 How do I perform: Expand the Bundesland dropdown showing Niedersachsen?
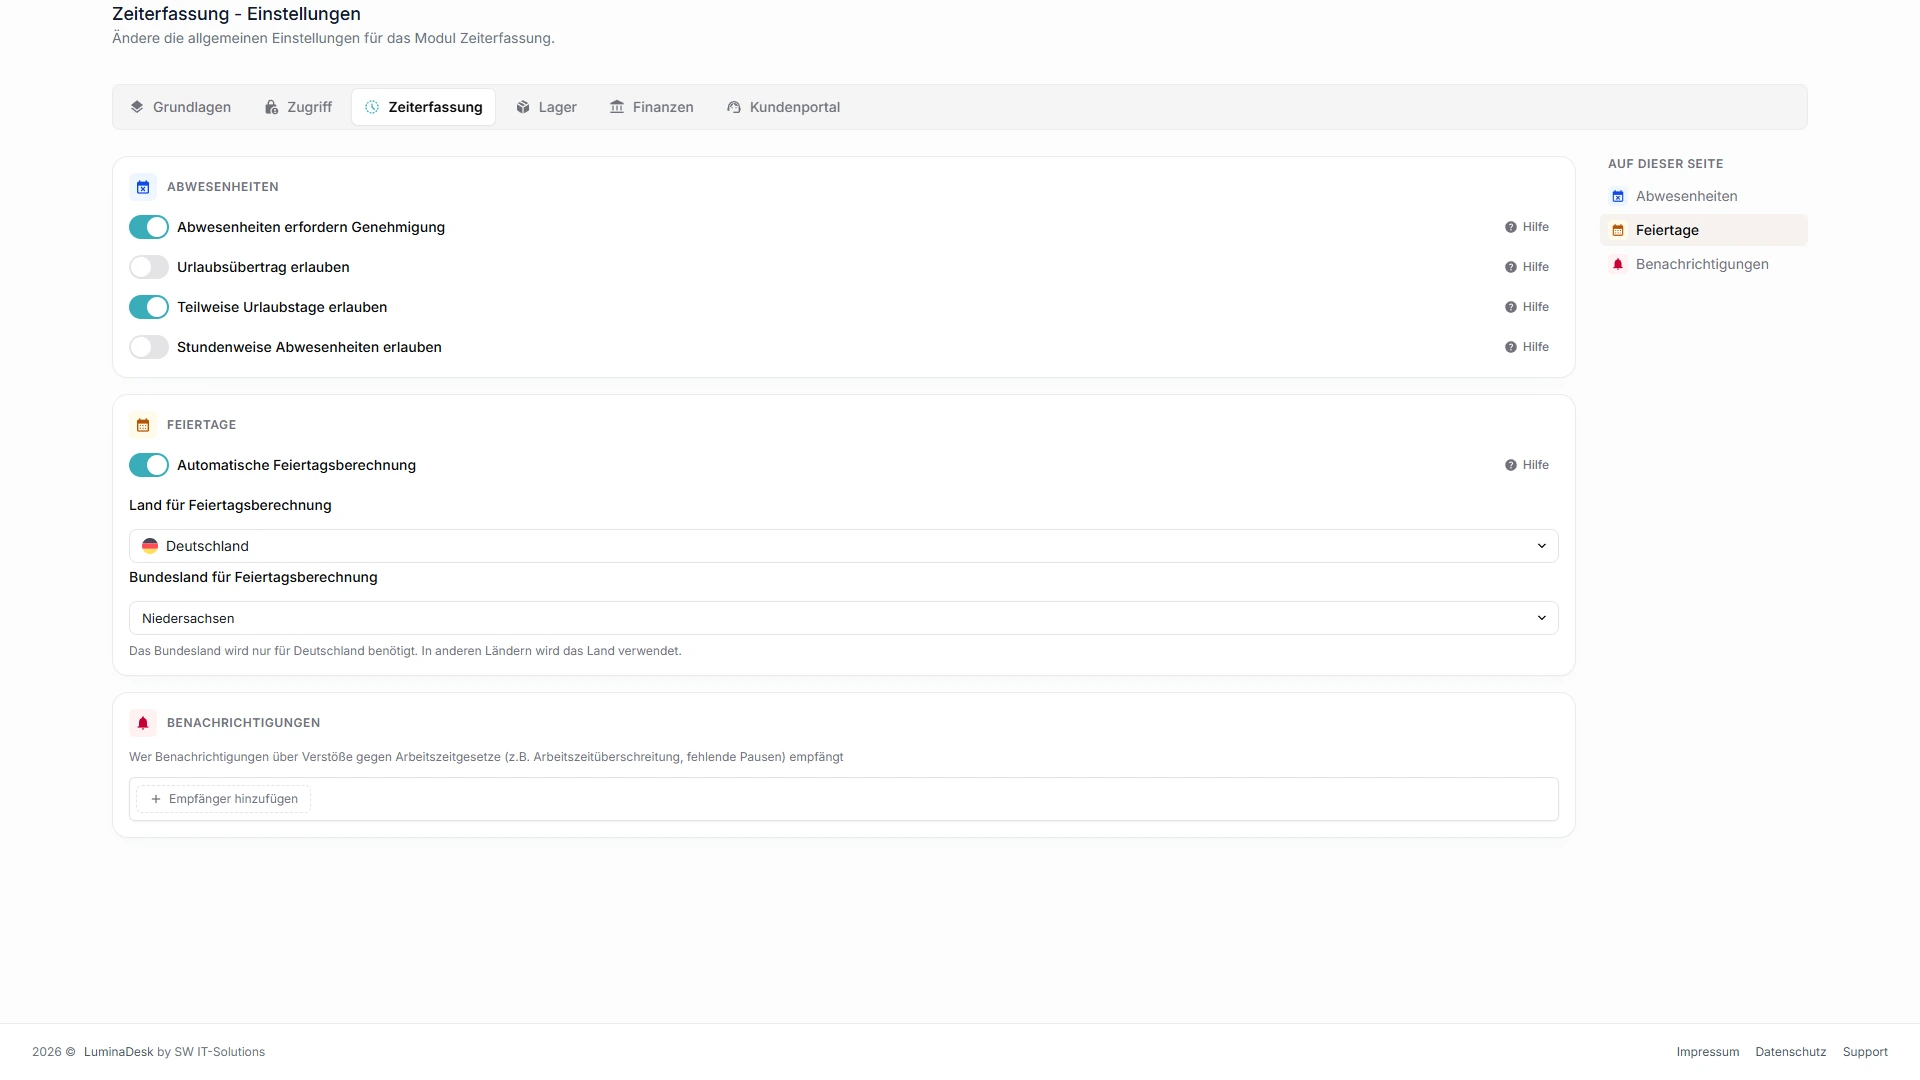pyautogui.click(x=844, y=618)
